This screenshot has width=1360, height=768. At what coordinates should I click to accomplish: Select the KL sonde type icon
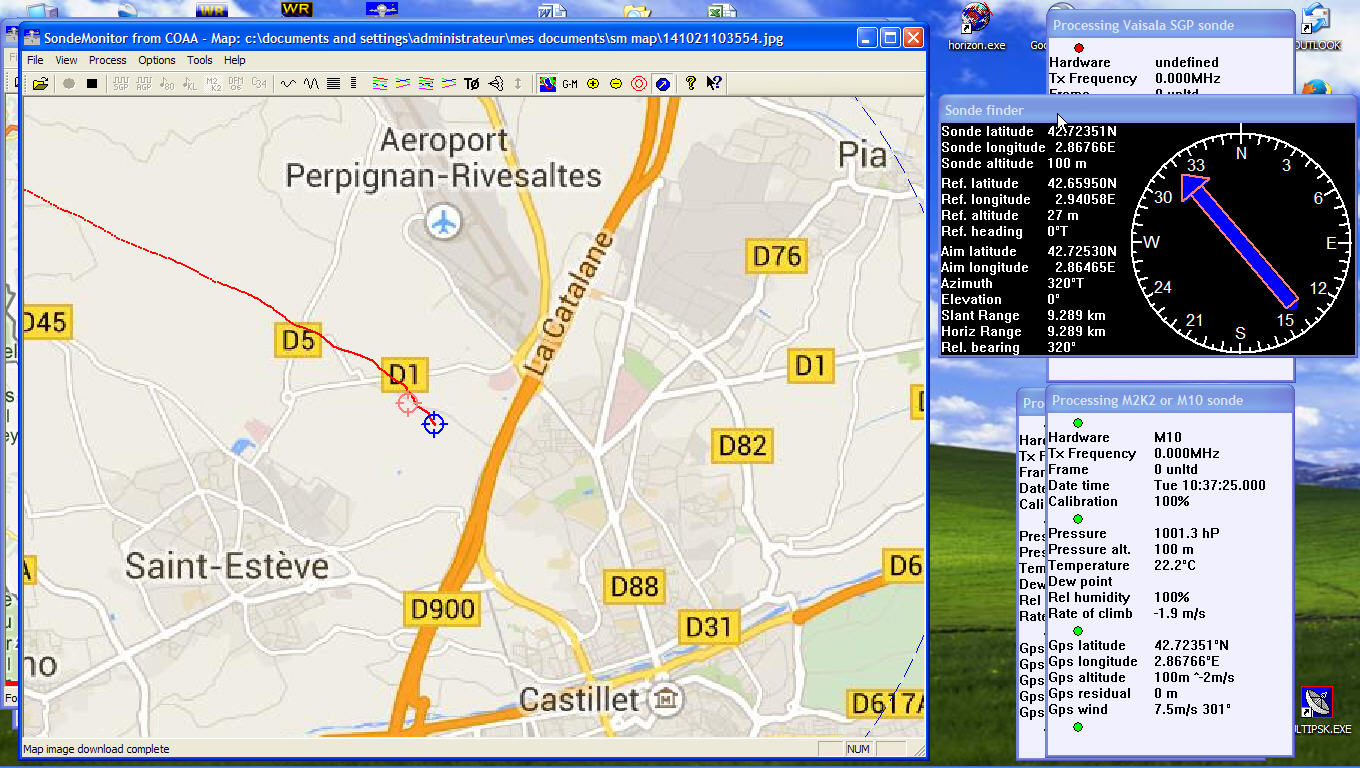[190, 84]
